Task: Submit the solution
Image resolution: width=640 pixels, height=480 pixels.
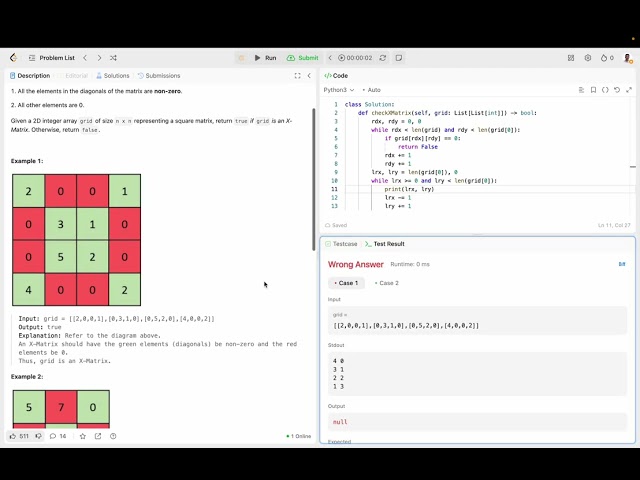Action: coord(302,58)
